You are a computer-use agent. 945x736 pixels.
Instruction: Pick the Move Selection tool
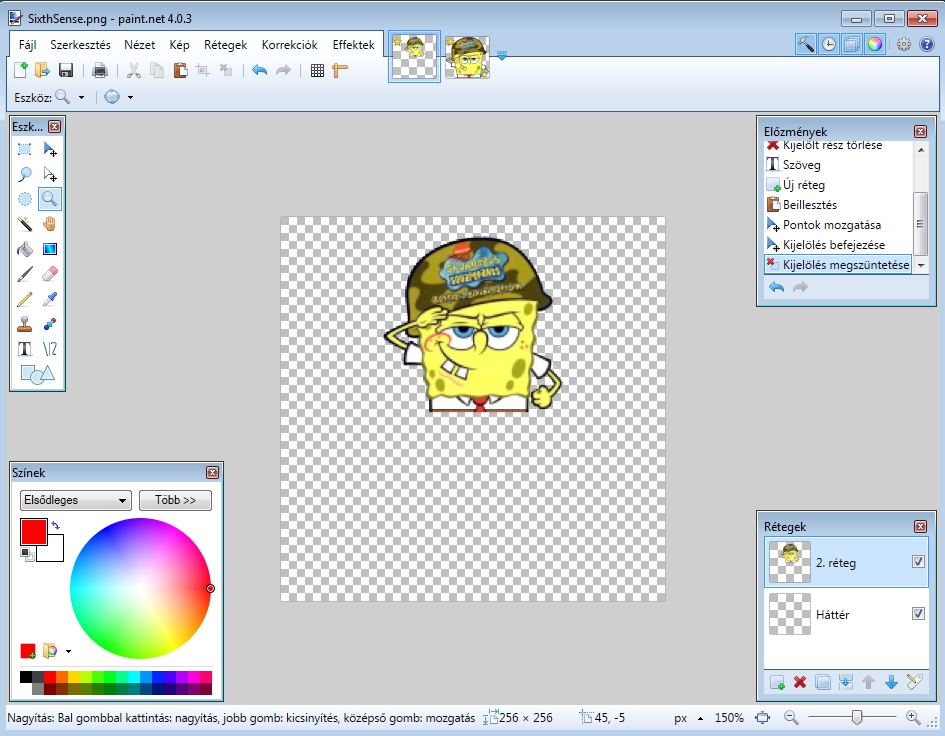click(x=50, y=174)
